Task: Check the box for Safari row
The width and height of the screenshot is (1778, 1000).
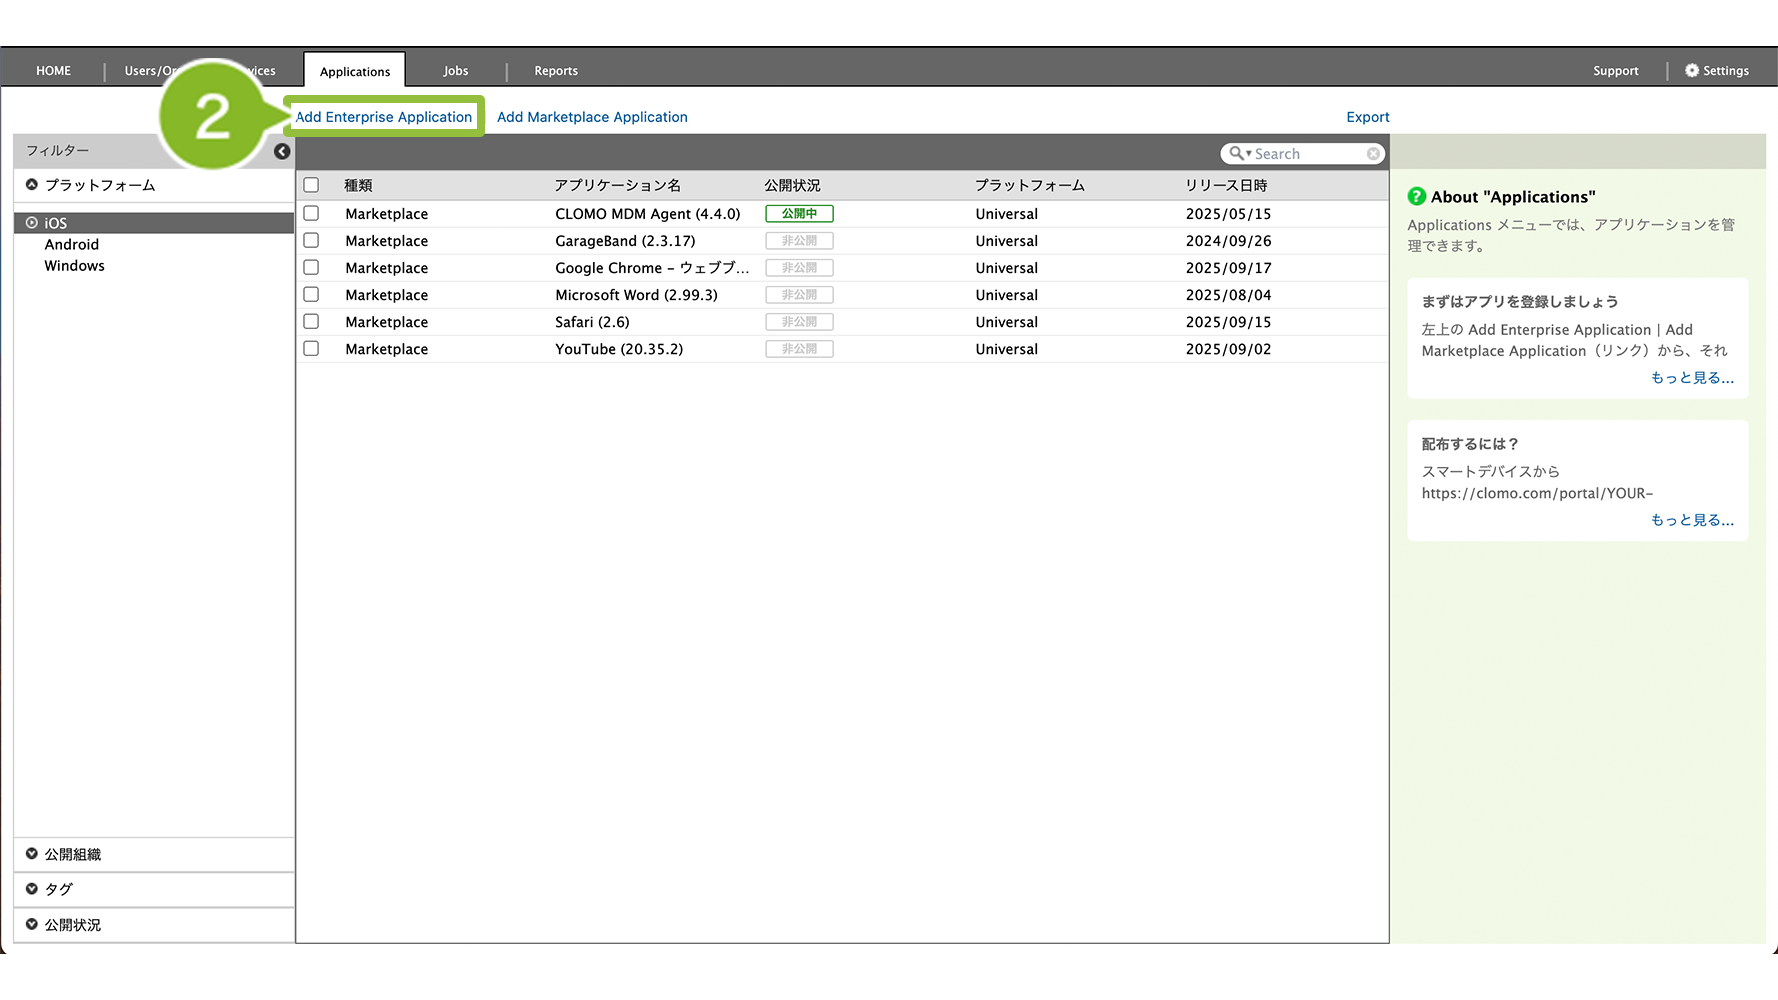Action: (x=311, y=322)
